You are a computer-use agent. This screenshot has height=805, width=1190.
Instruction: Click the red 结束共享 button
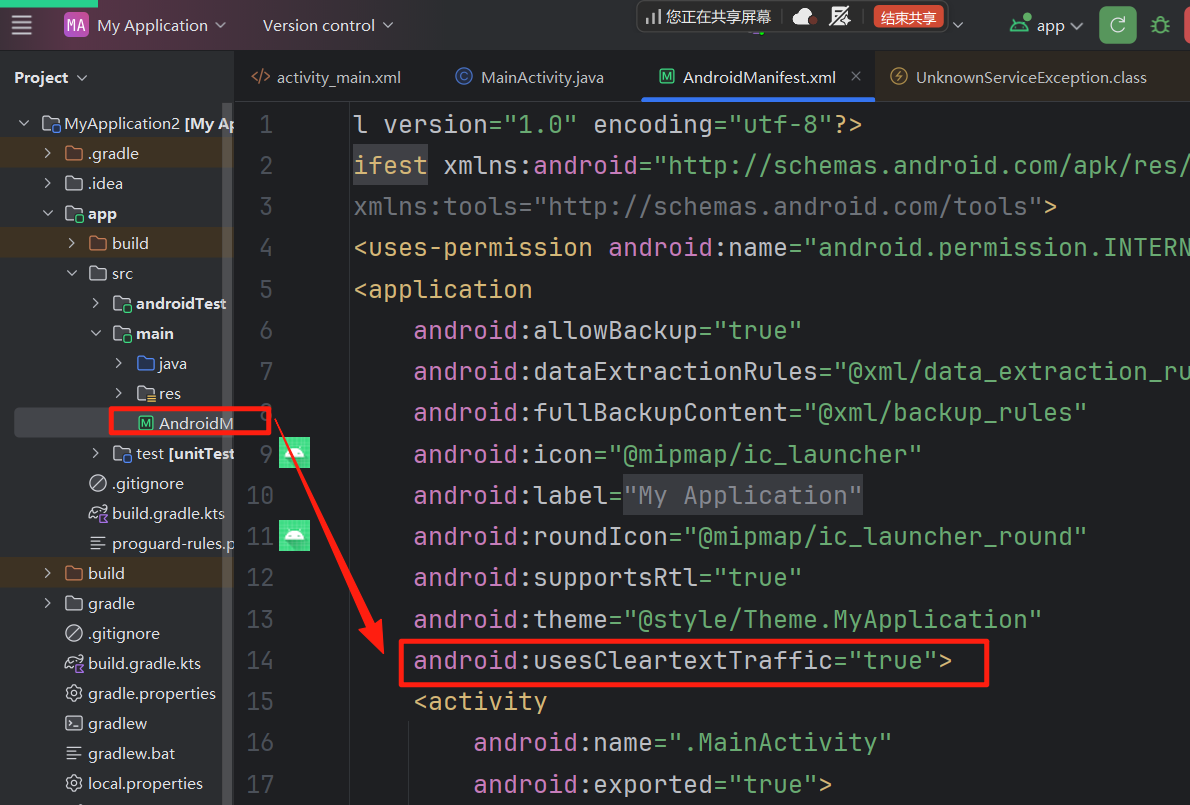pyautogui.click(x=908, y=17)
